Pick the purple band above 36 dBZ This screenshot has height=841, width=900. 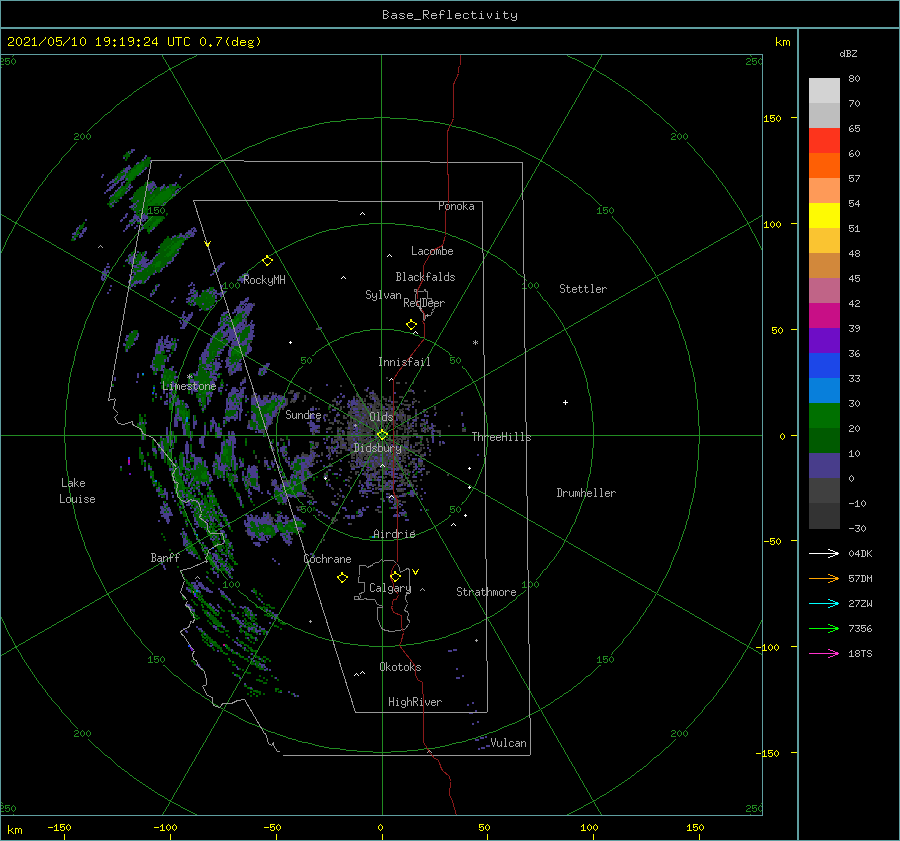(x=824, y=341)
